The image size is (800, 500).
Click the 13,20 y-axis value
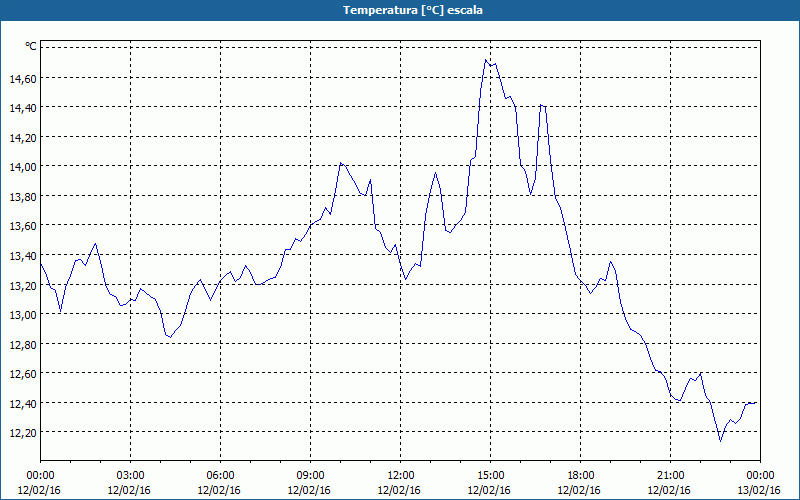23,285
